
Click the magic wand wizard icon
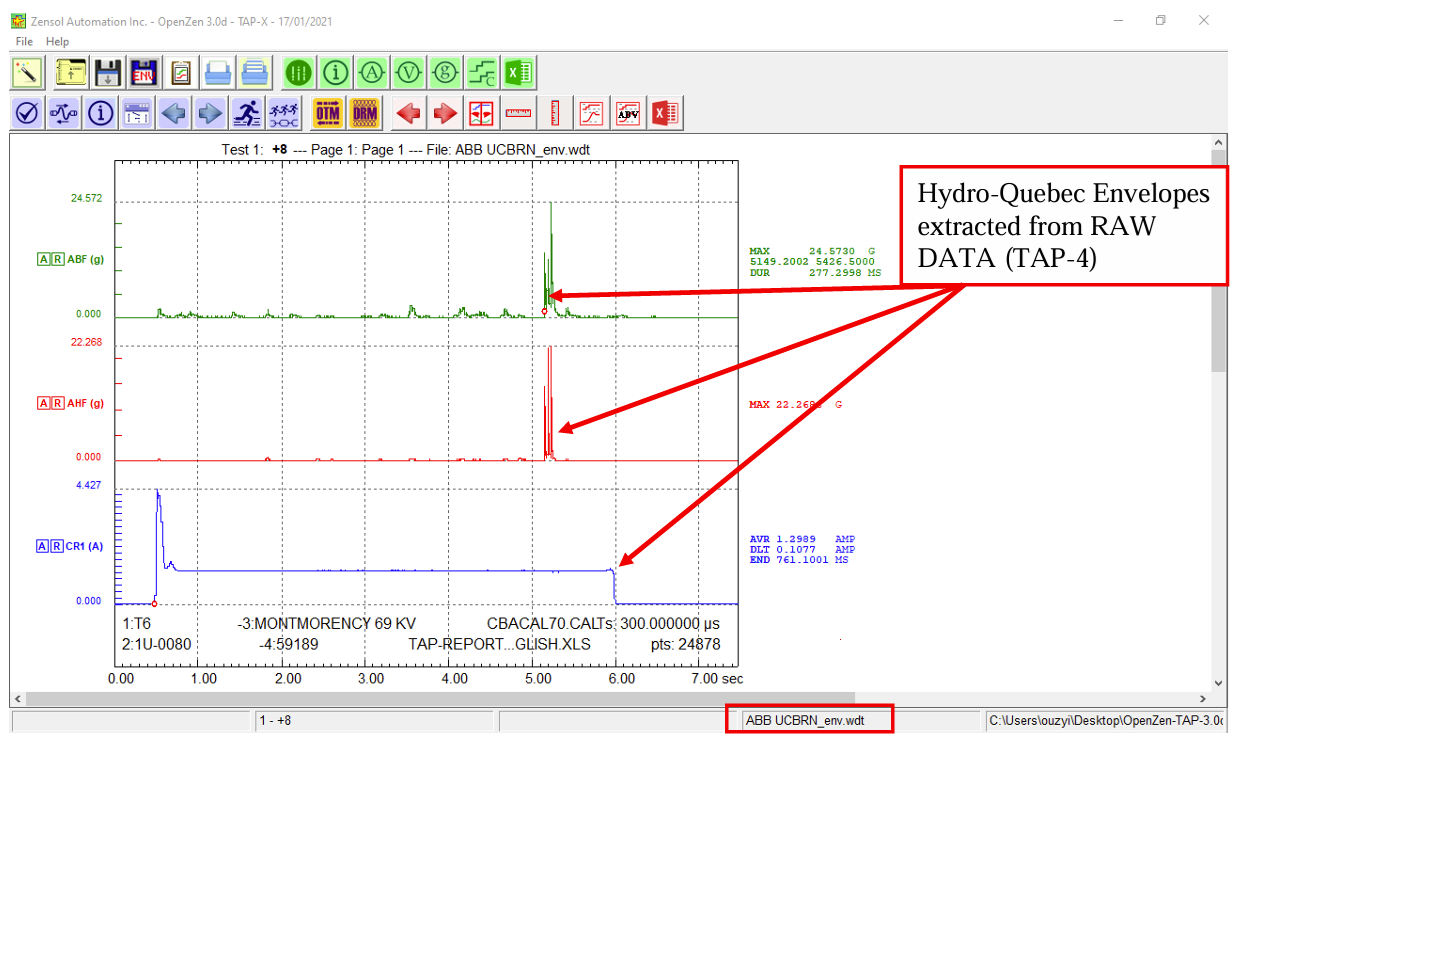coord(27,73)
